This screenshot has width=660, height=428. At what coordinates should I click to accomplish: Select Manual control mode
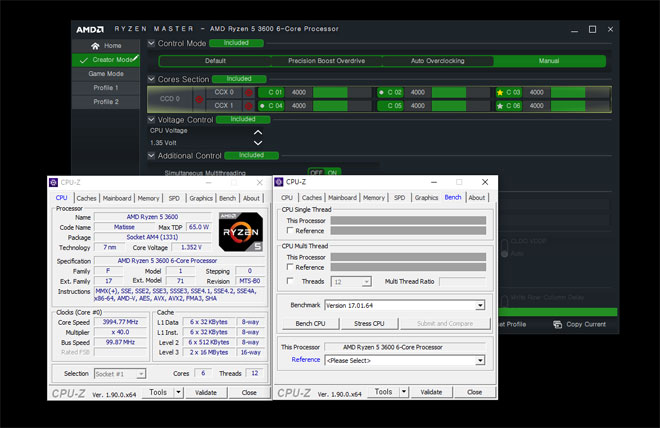tap(549, 61)
